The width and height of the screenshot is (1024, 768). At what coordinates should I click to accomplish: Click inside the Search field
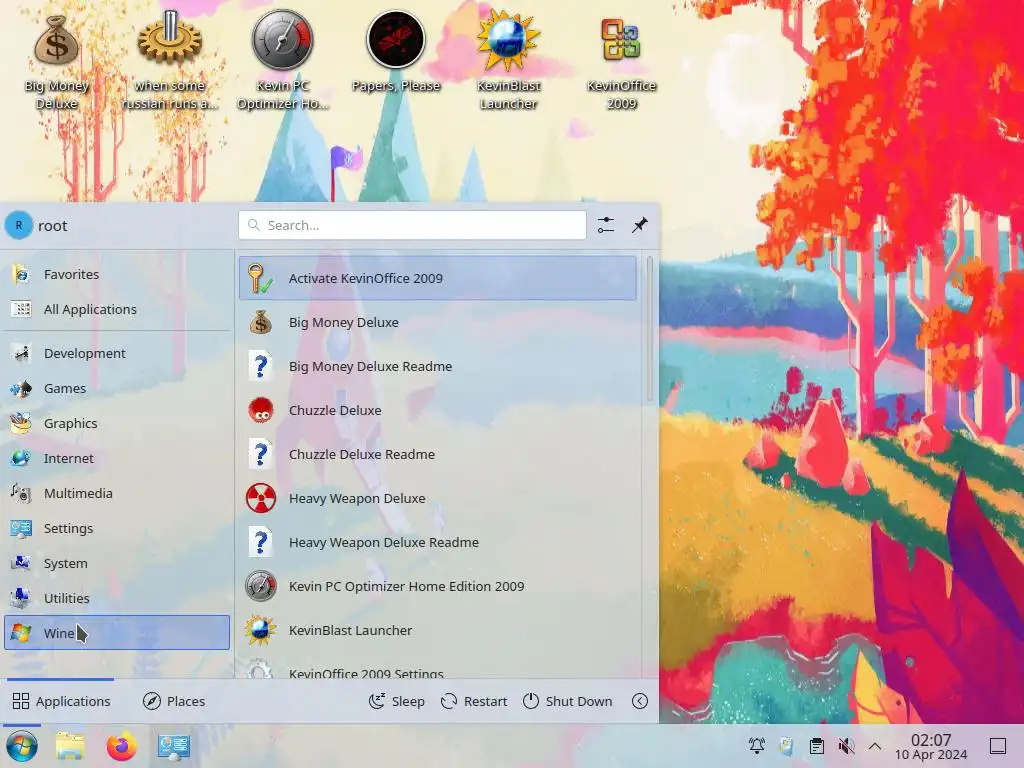pos(412,225)
